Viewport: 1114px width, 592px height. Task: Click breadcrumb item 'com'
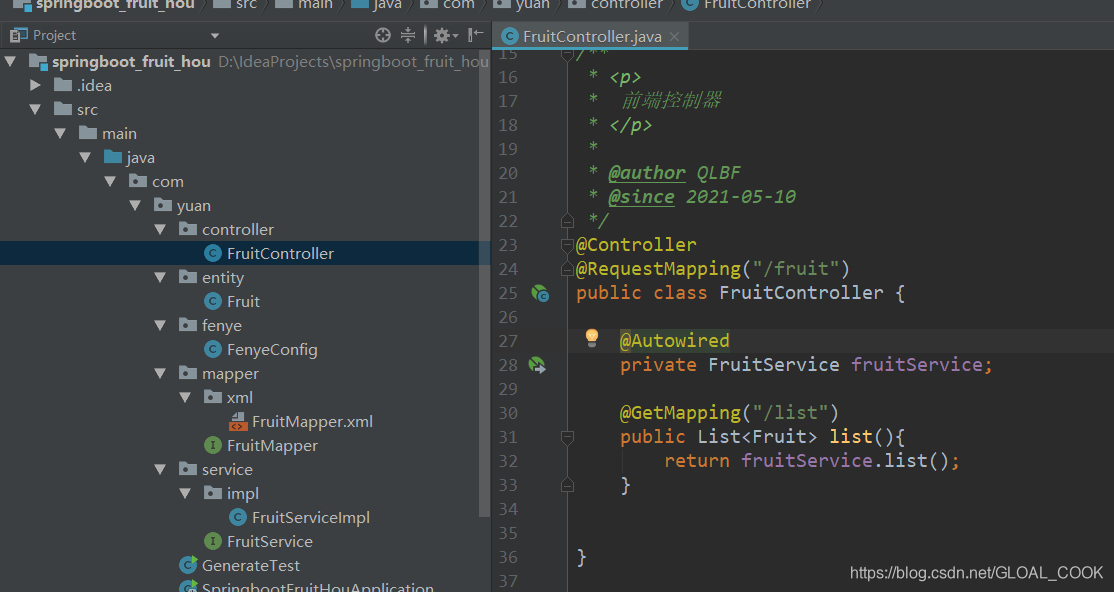pyautogui.click(x=448, y=5)
